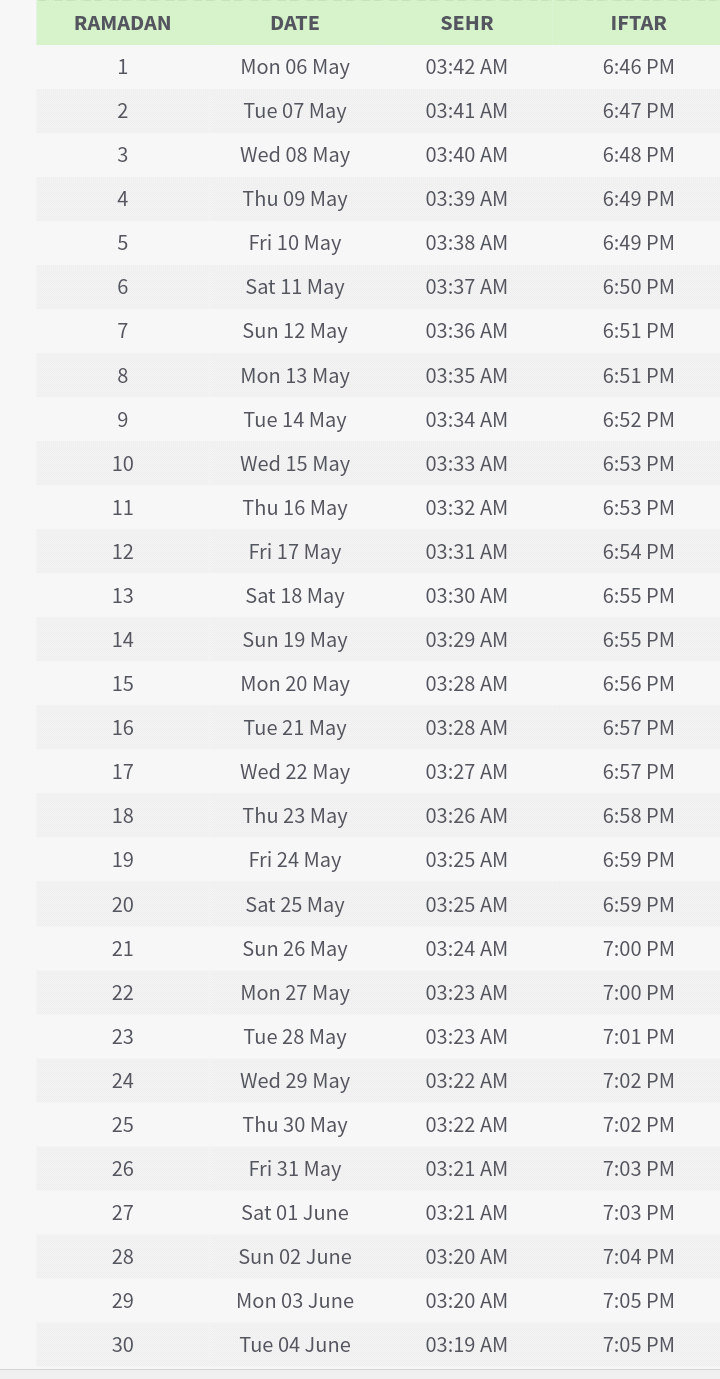Select the 6:46 PM Iftar time
This screenshot has width=720, height=1379.
(638, 67)
